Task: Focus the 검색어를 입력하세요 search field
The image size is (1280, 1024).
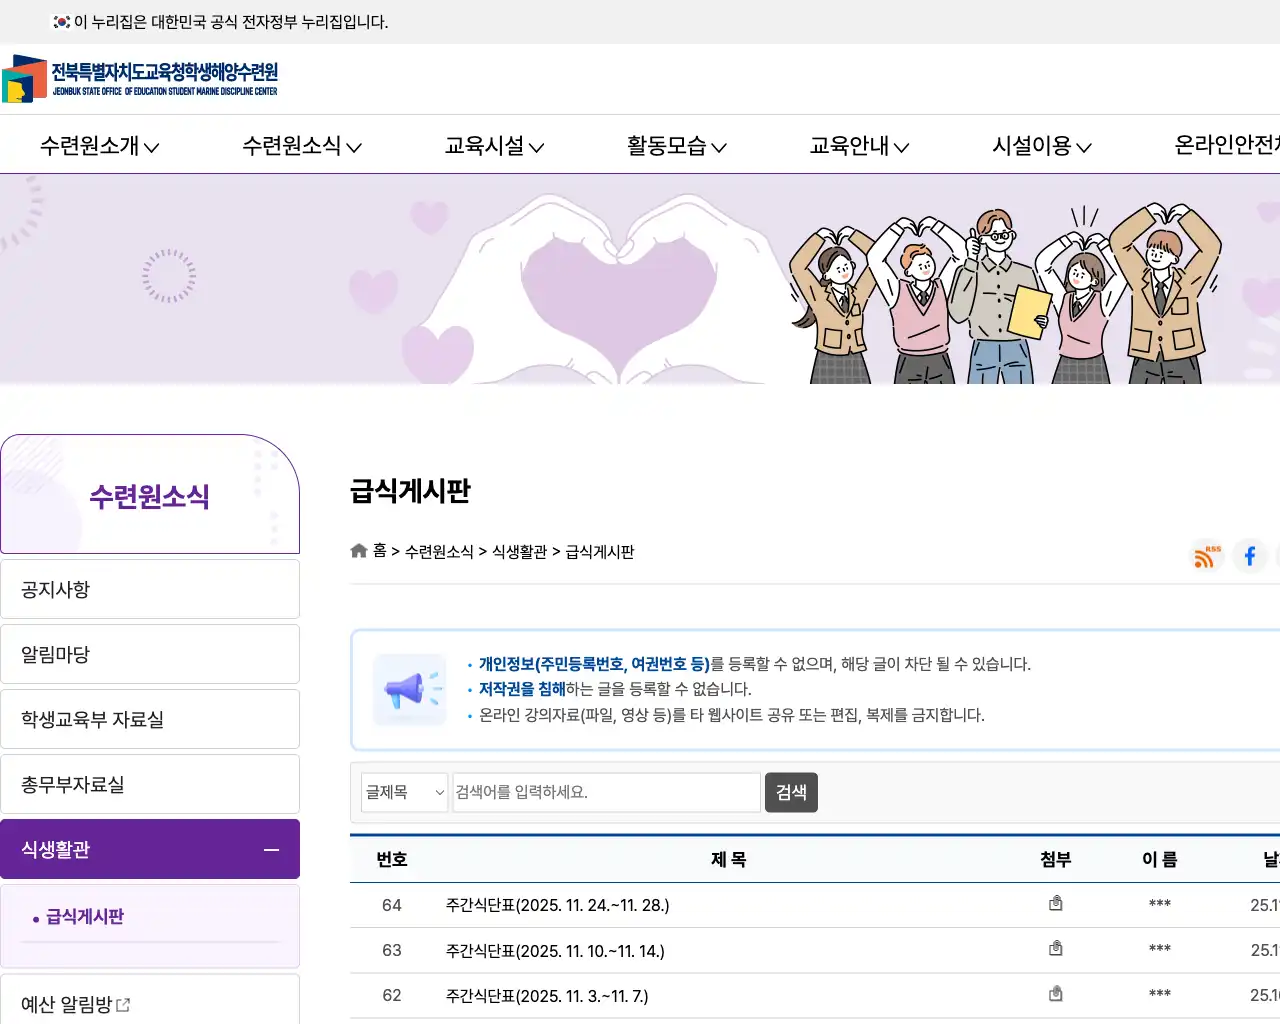Action: 606,793
